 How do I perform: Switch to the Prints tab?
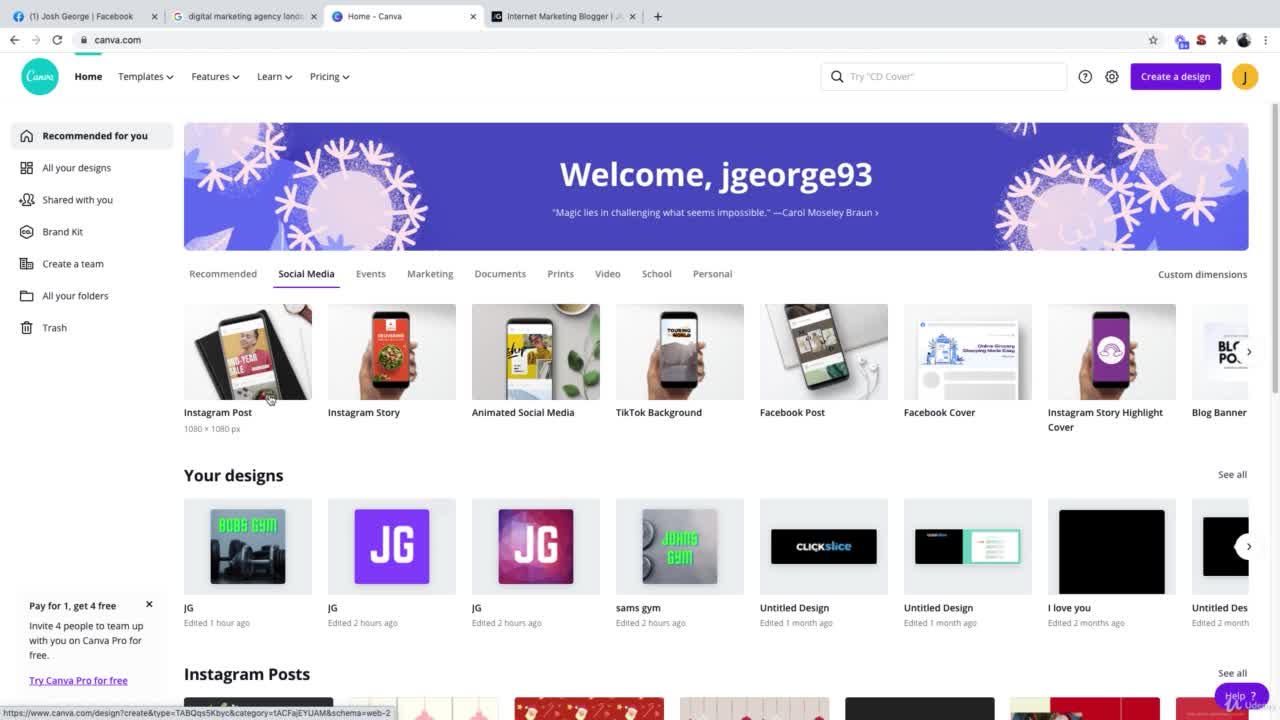pyautogui.click(x=560, y=274)
